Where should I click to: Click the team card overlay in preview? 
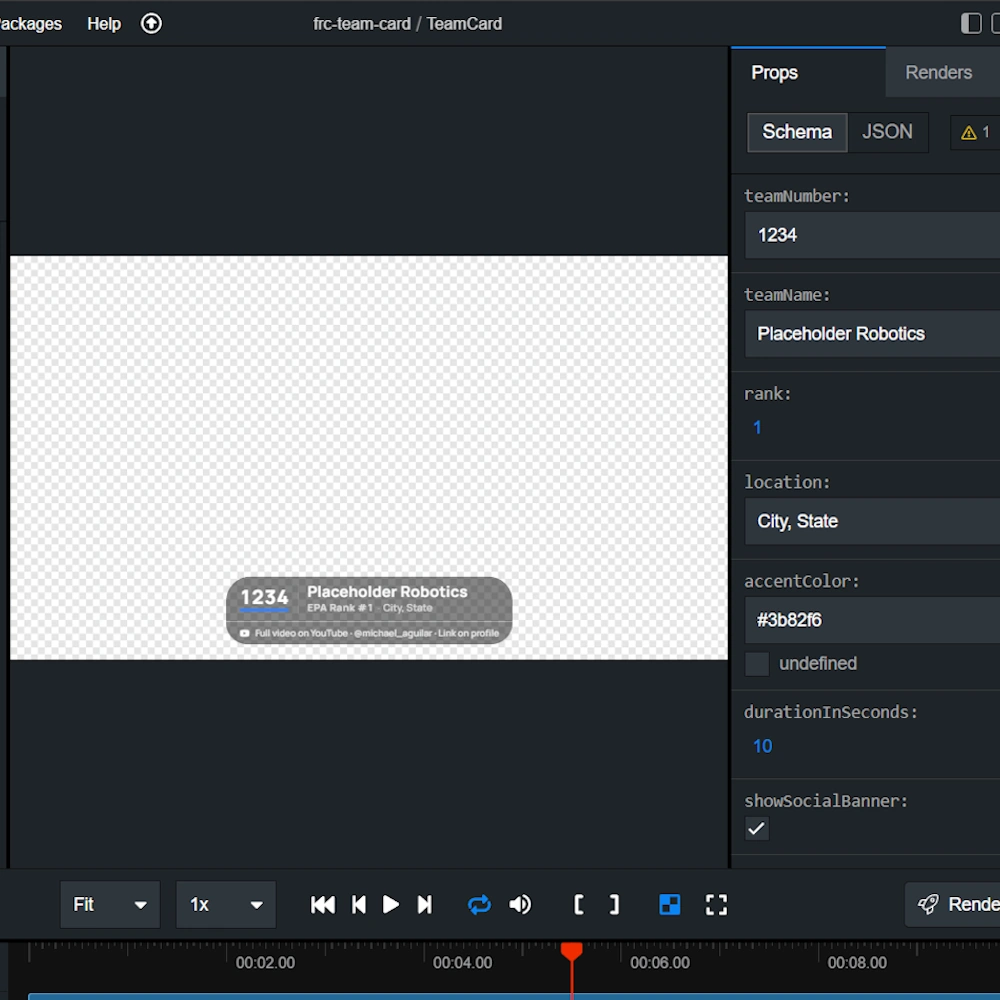click(x=369, y=610)
